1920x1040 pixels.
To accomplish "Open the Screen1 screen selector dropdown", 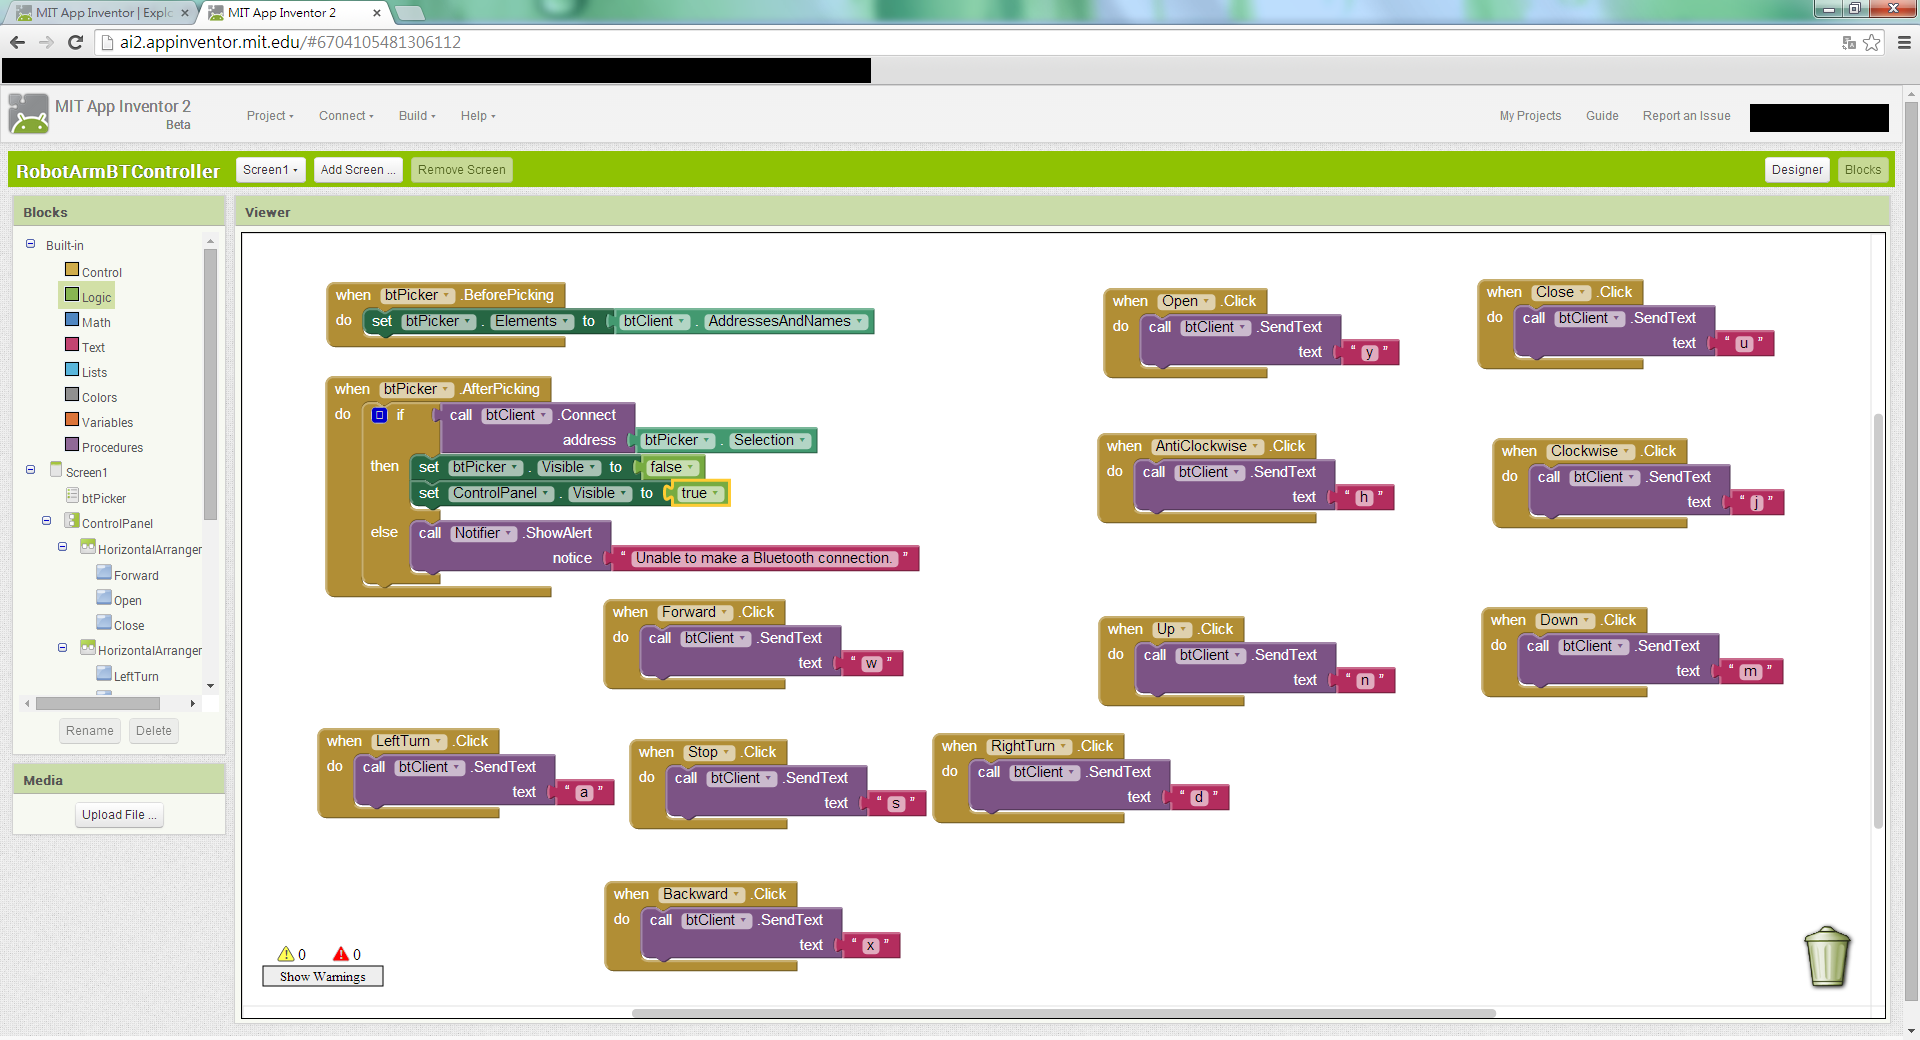I will (271, 170).
